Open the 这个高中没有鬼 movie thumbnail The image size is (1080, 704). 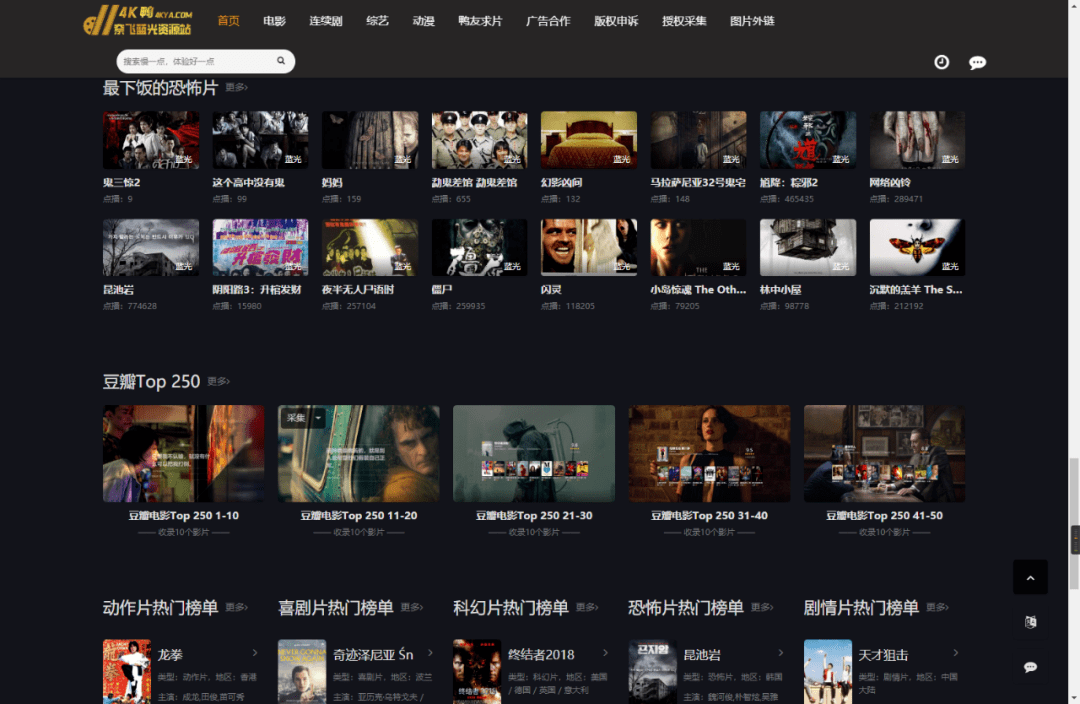click(x=260, y=140)
